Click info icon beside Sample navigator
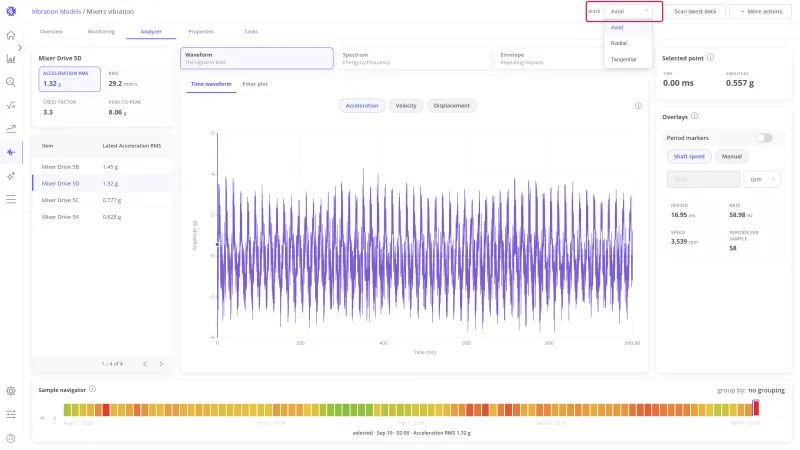This screenshot has height=450, width=800. click(92, 389)
